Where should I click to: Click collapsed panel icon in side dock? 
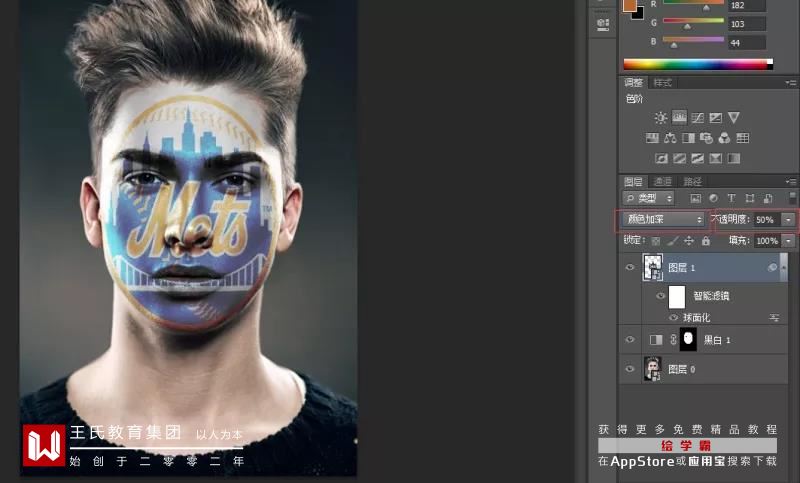point(603,24)
